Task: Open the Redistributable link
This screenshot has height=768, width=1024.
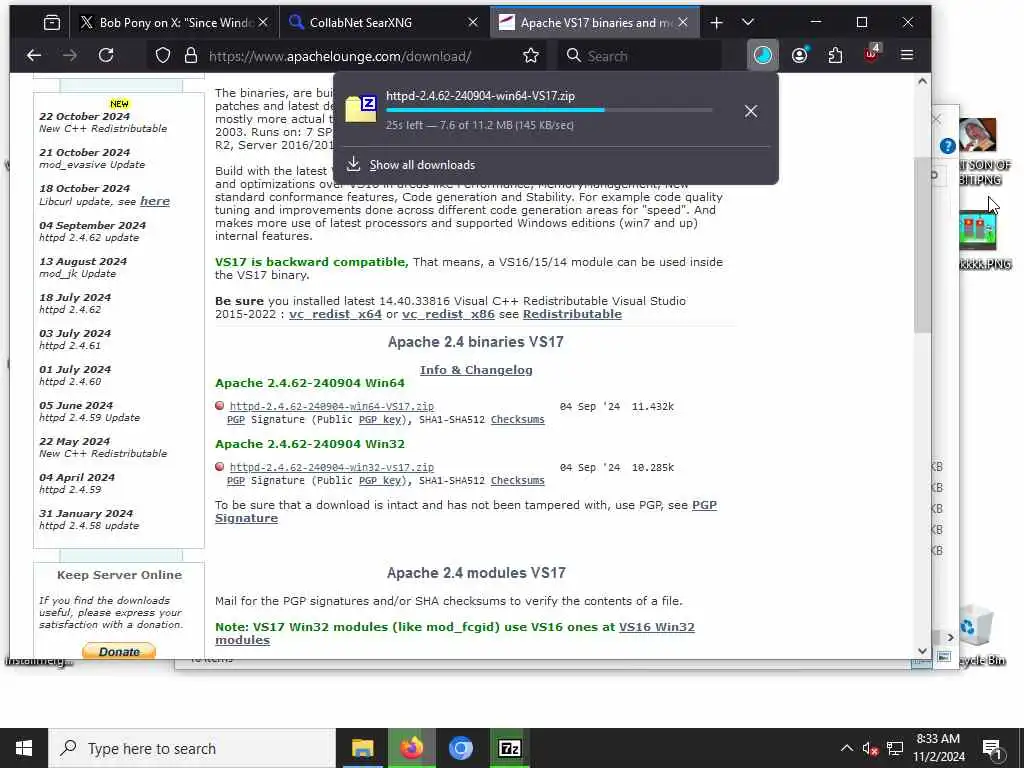Action: pyautogui.click(x=572, y=314)
